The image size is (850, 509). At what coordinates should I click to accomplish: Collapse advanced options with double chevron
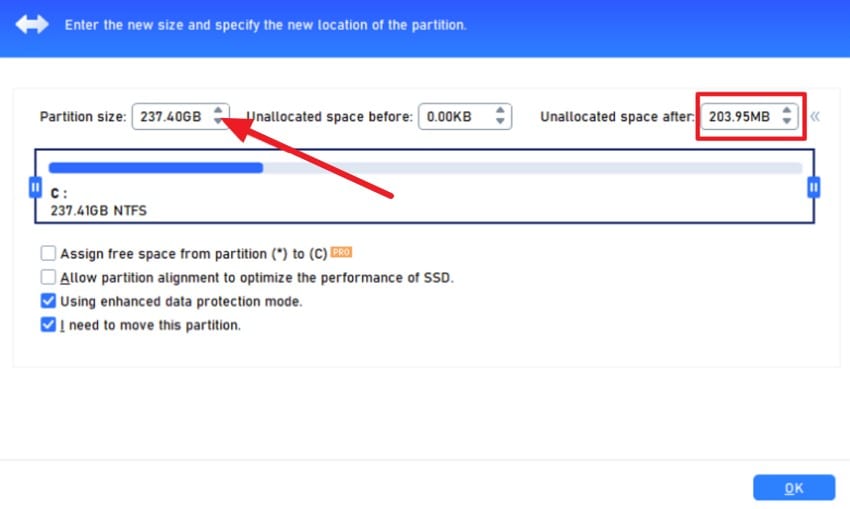click(815, 117)
